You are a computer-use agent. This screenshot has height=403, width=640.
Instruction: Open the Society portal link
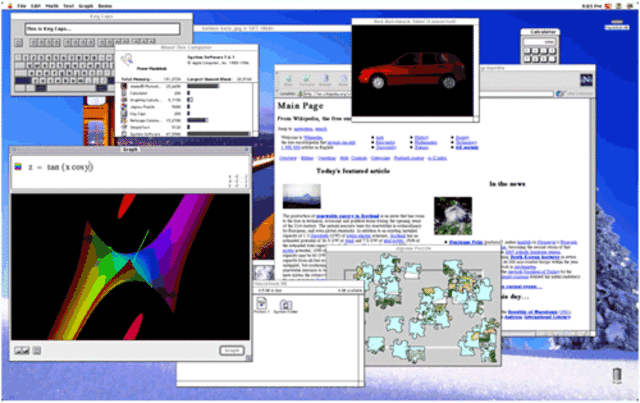coord(462,138)
